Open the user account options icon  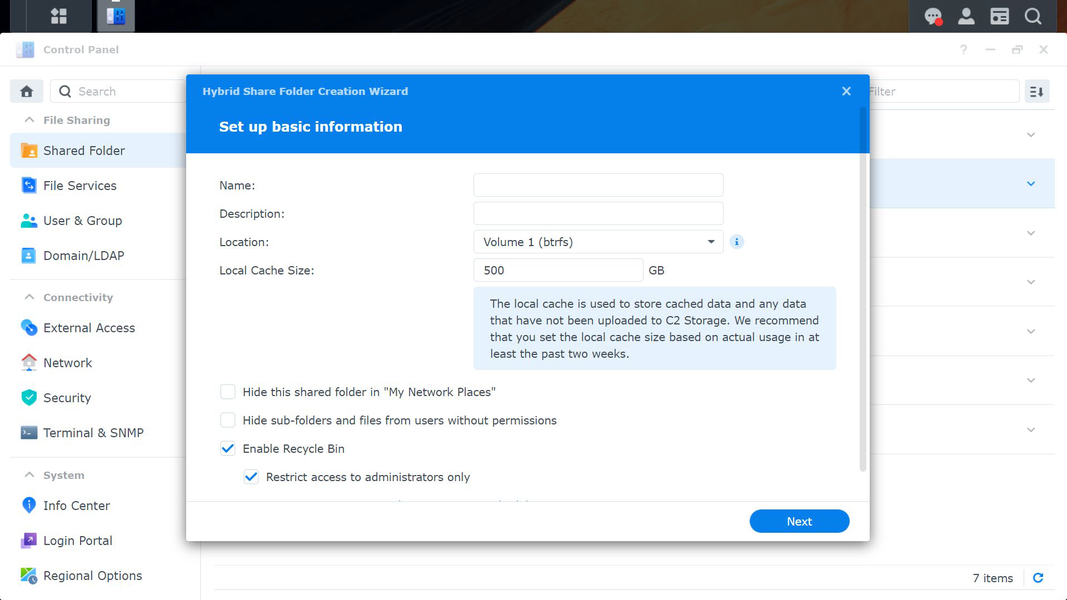tap(966, 16)
